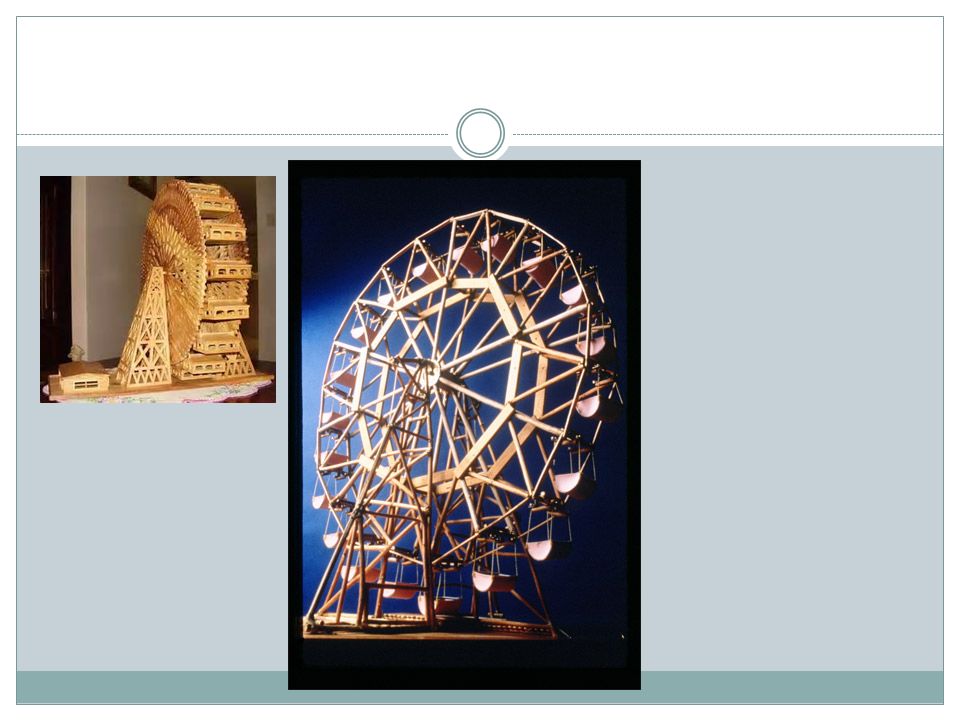Click the dashed line right of the circle
Screen dimensions: 960x720
pos(728,134)
